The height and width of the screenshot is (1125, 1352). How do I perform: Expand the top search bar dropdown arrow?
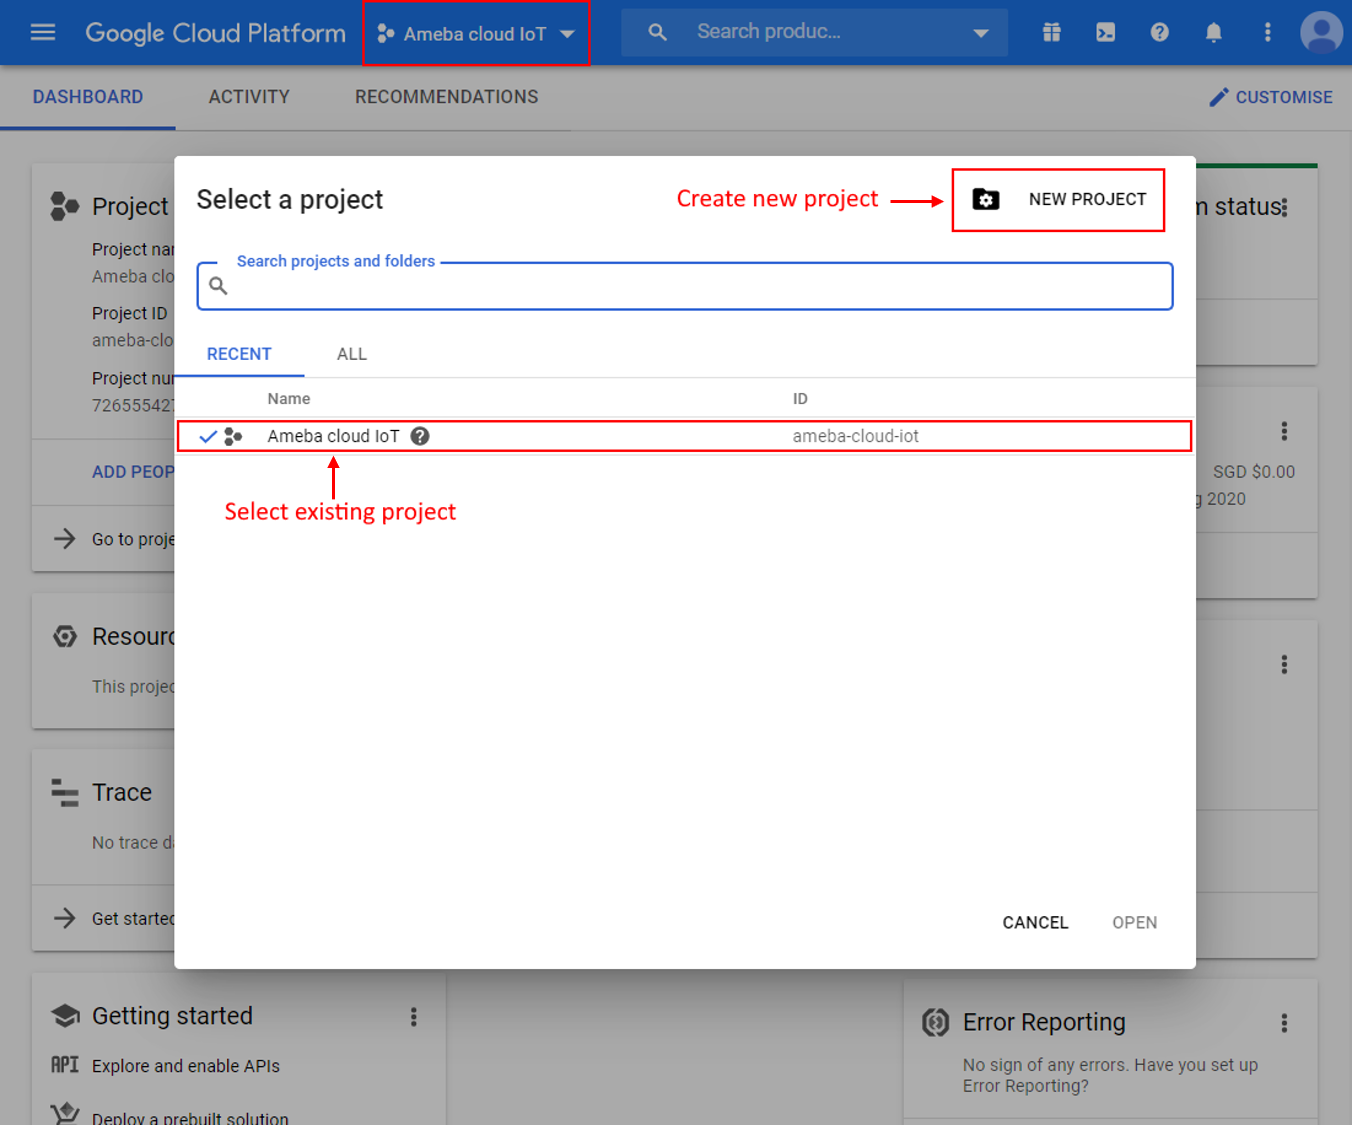click(981, 33)
